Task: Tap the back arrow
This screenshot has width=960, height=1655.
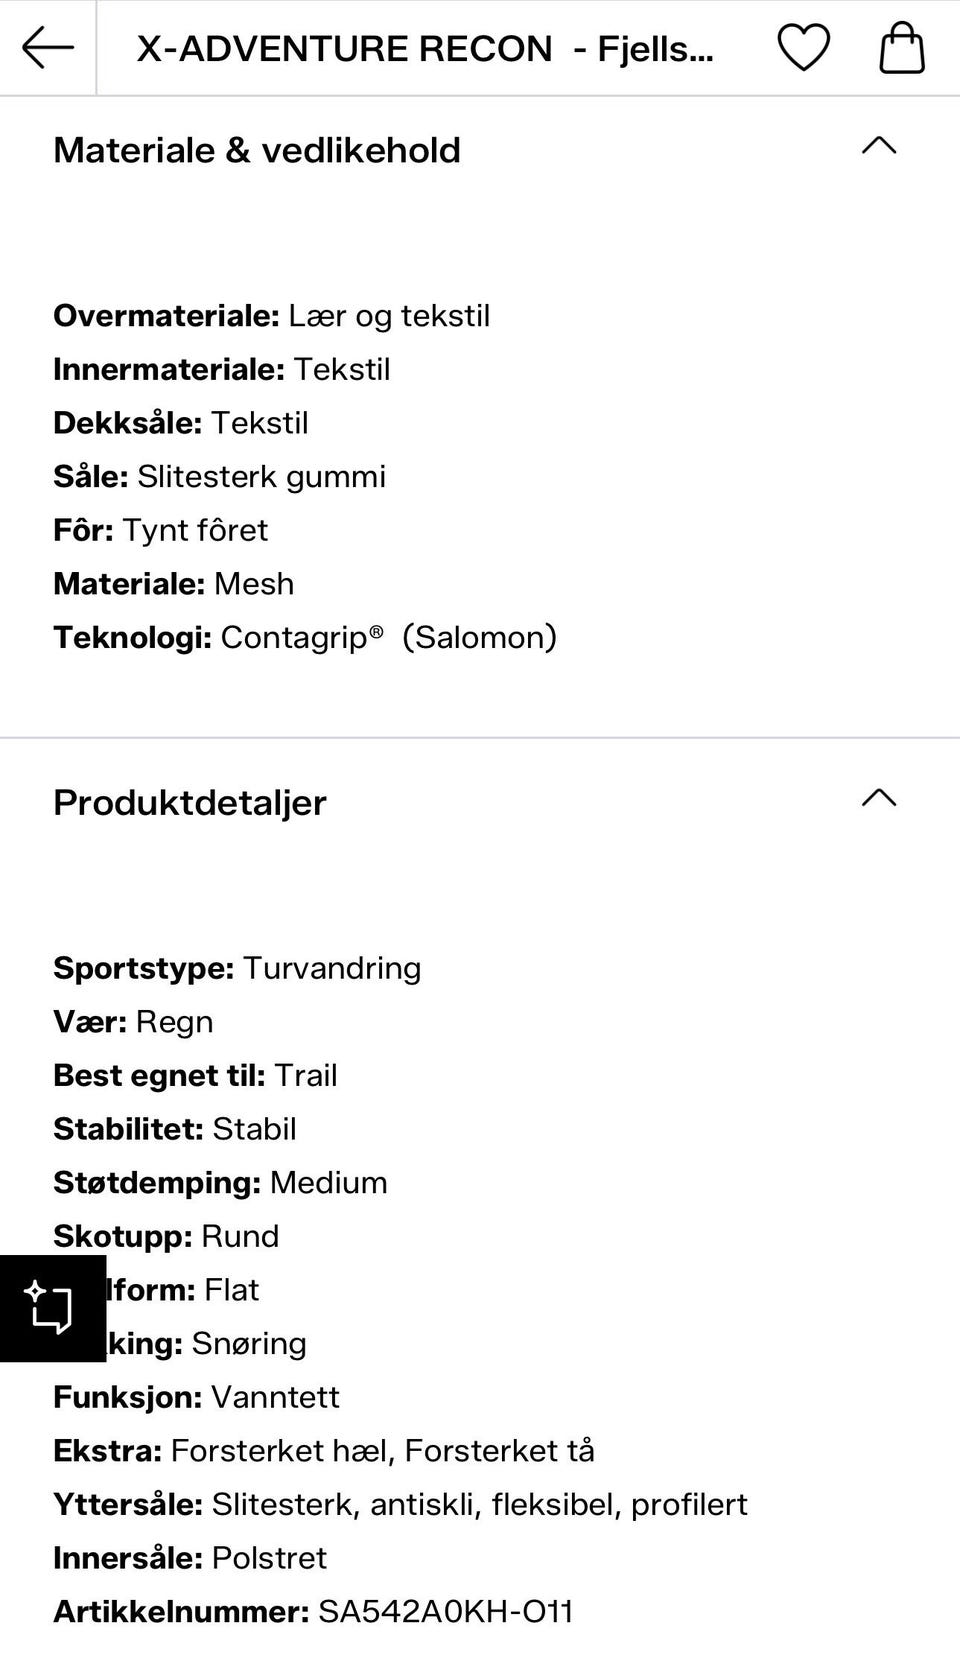Action: coord(47,48)
